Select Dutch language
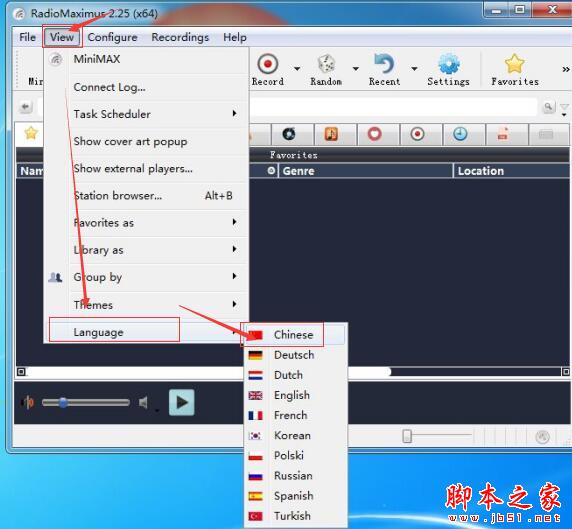The image size is (572, 529). (295, 375)
